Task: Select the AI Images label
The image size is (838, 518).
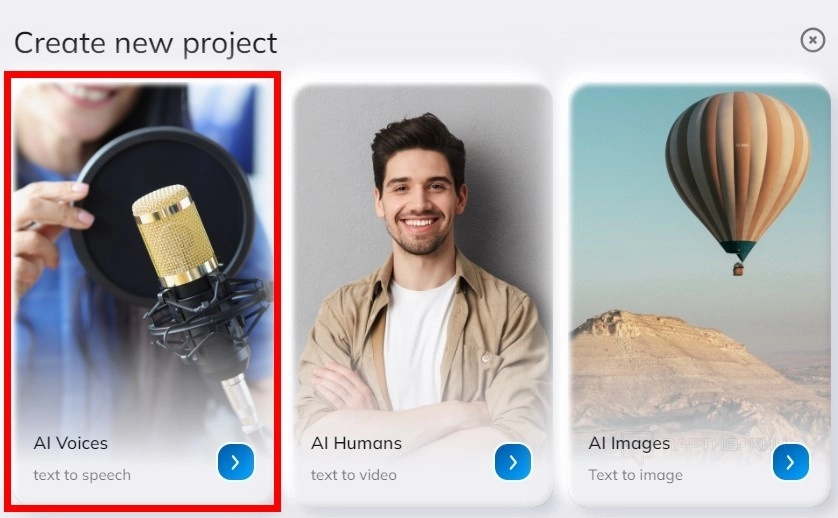Action: tap(629, 444)
